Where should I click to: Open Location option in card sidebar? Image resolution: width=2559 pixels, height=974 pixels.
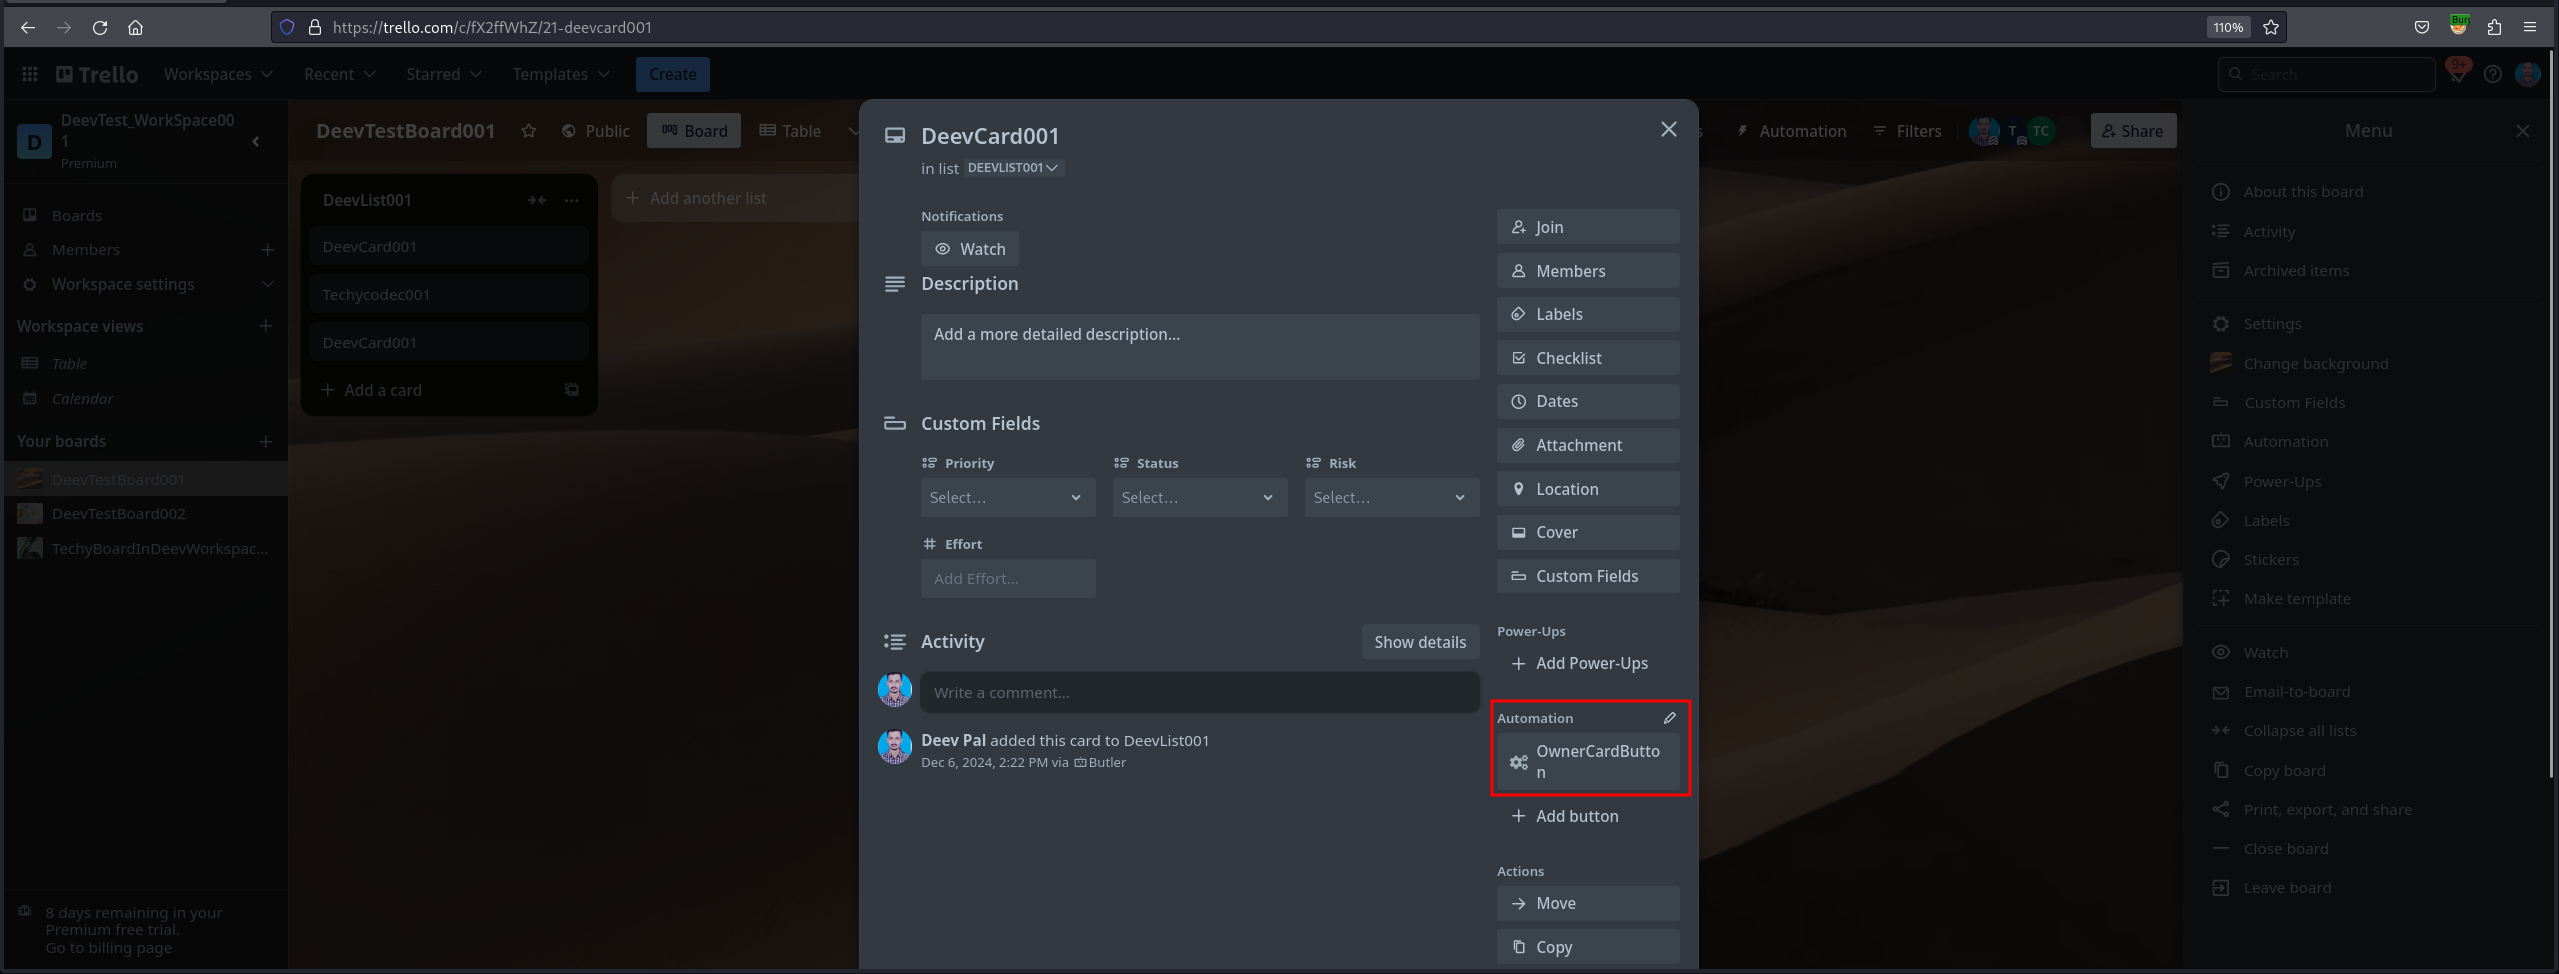pos(1588,489)
